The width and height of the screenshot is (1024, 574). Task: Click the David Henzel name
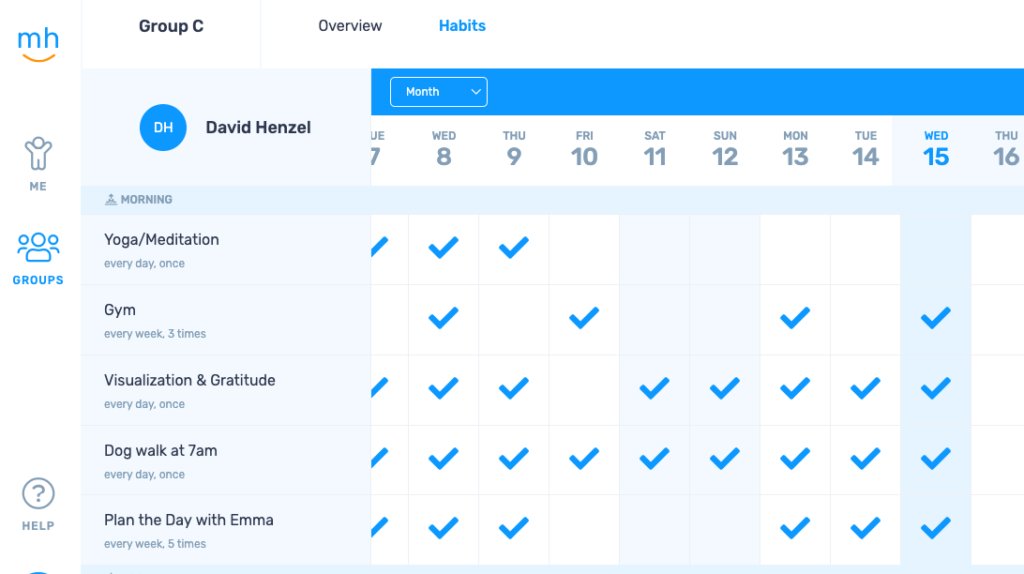coord(258,127)
